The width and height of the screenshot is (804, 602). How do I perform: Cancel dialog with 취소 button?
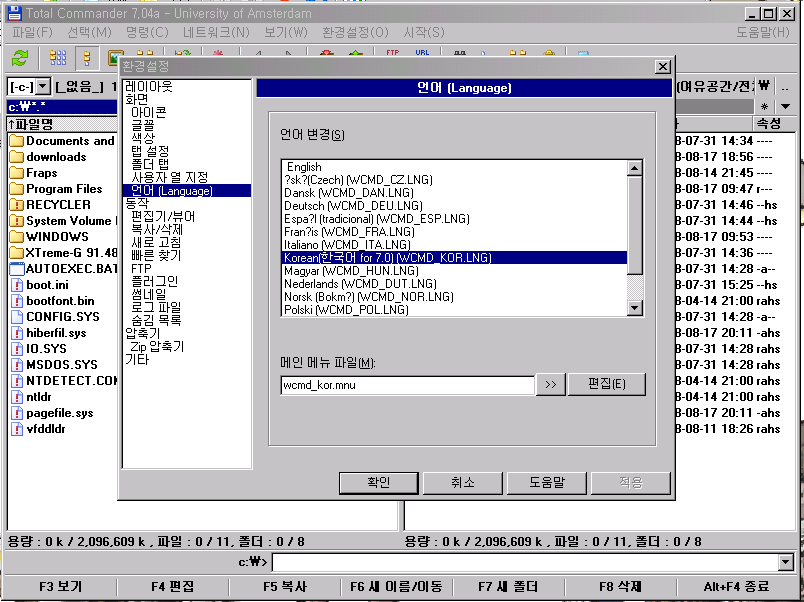(x=463, y=483)
